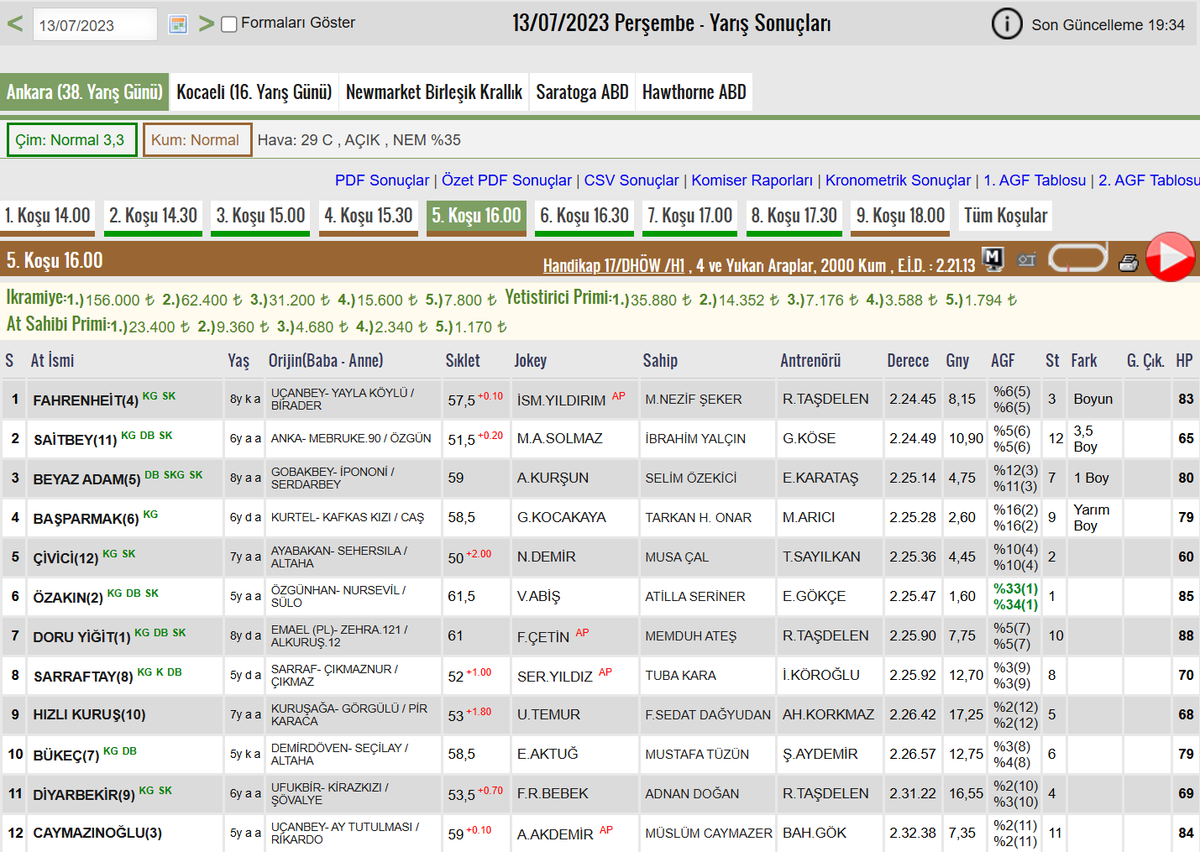This screenshot has height=852, width=1200.
Task: Show Tüm Koşular tab
Action: click(x=1005, y=216)
